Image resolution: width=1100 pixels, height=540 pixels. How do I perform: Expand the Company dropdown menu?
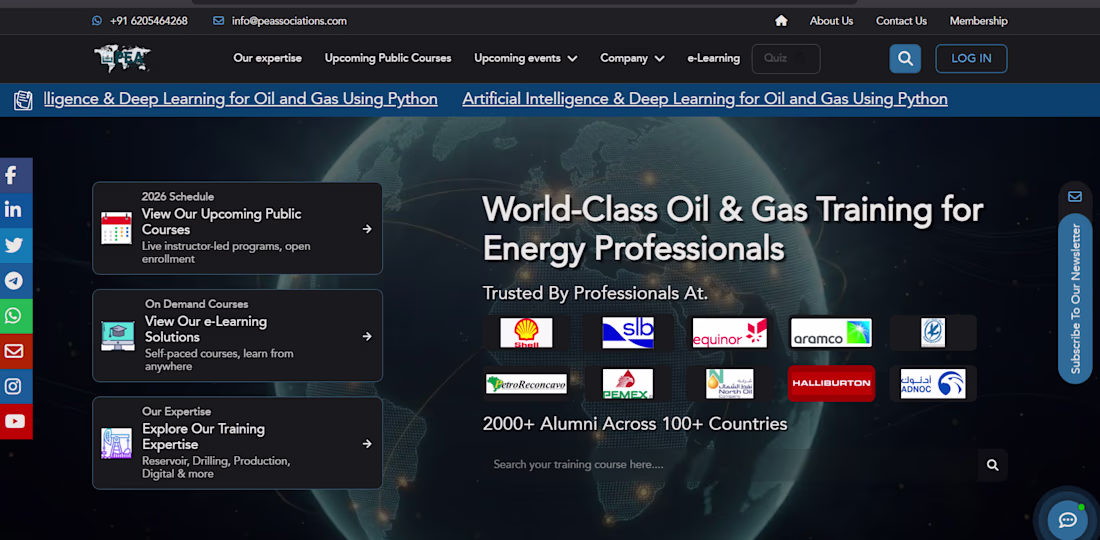point(632,58)
